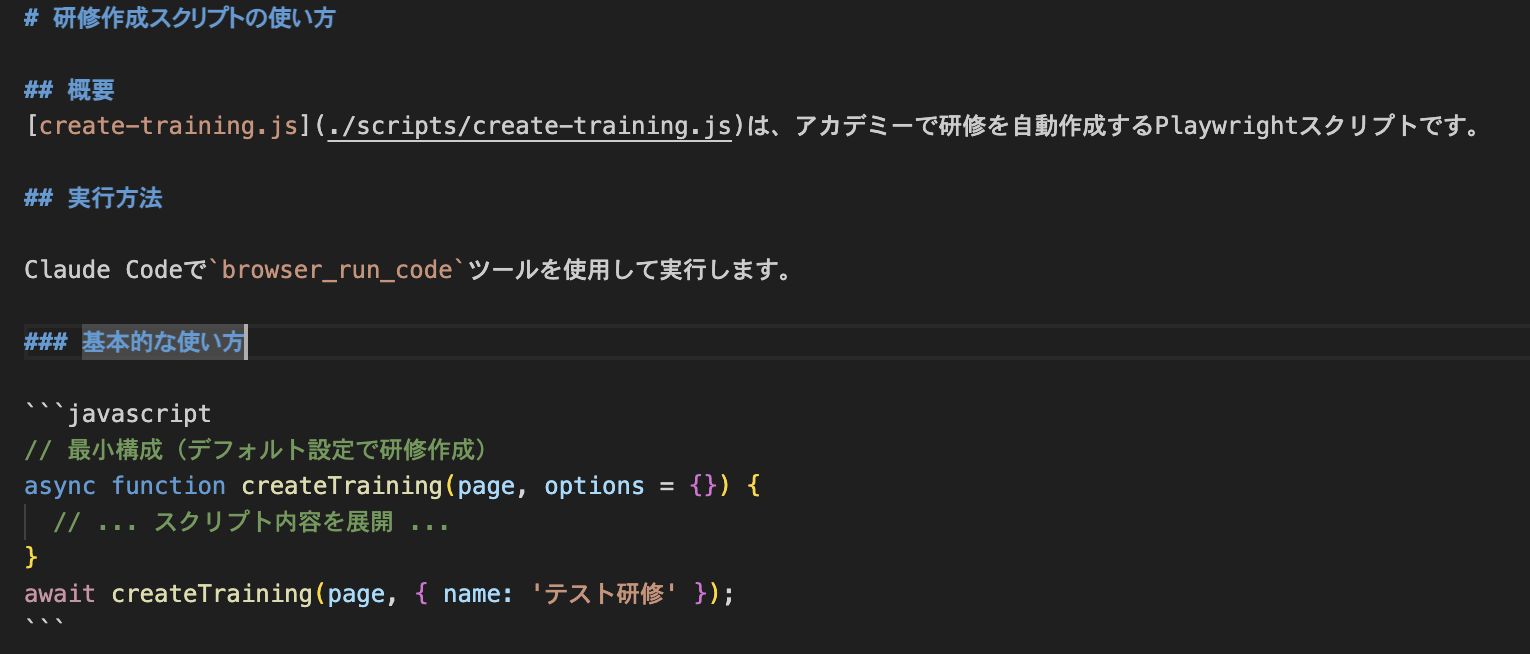Viewport: 1530px width, 654px height.
Task: Click the text アカデミーで研修を自動作成するPlaywrightスクリプトです
Action: [1129, 126]
